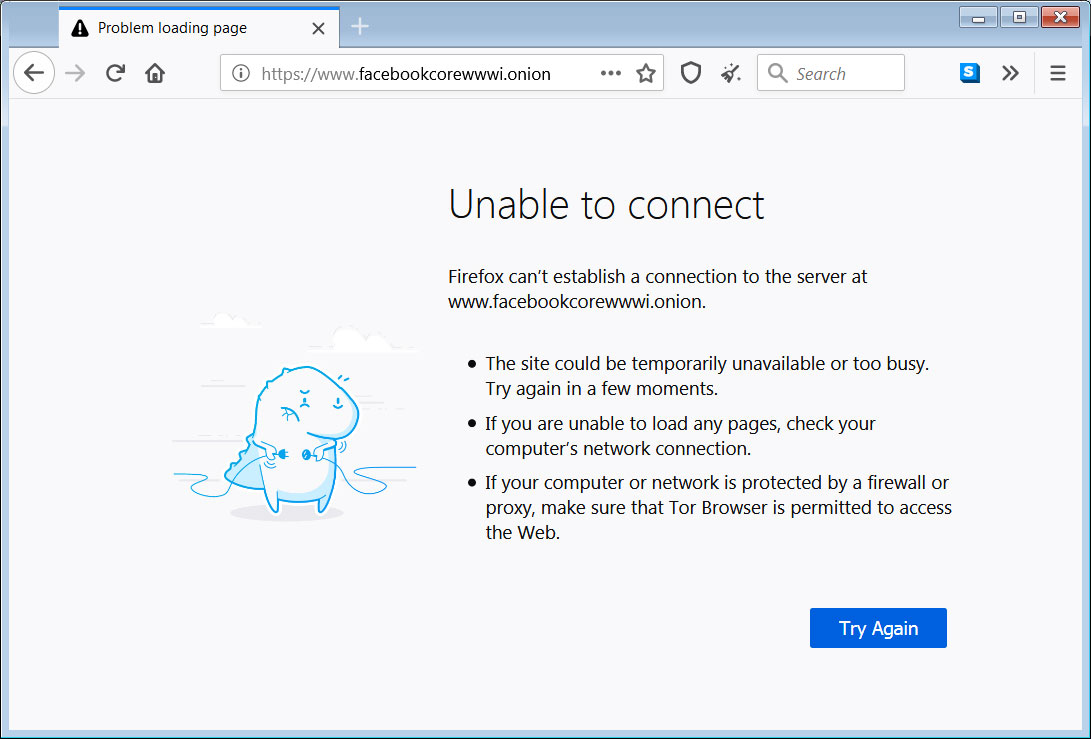Open the hamburger application menu
Image resolution: width=1091 pixels, height=739 pixels.
(x=1058, y=73)
